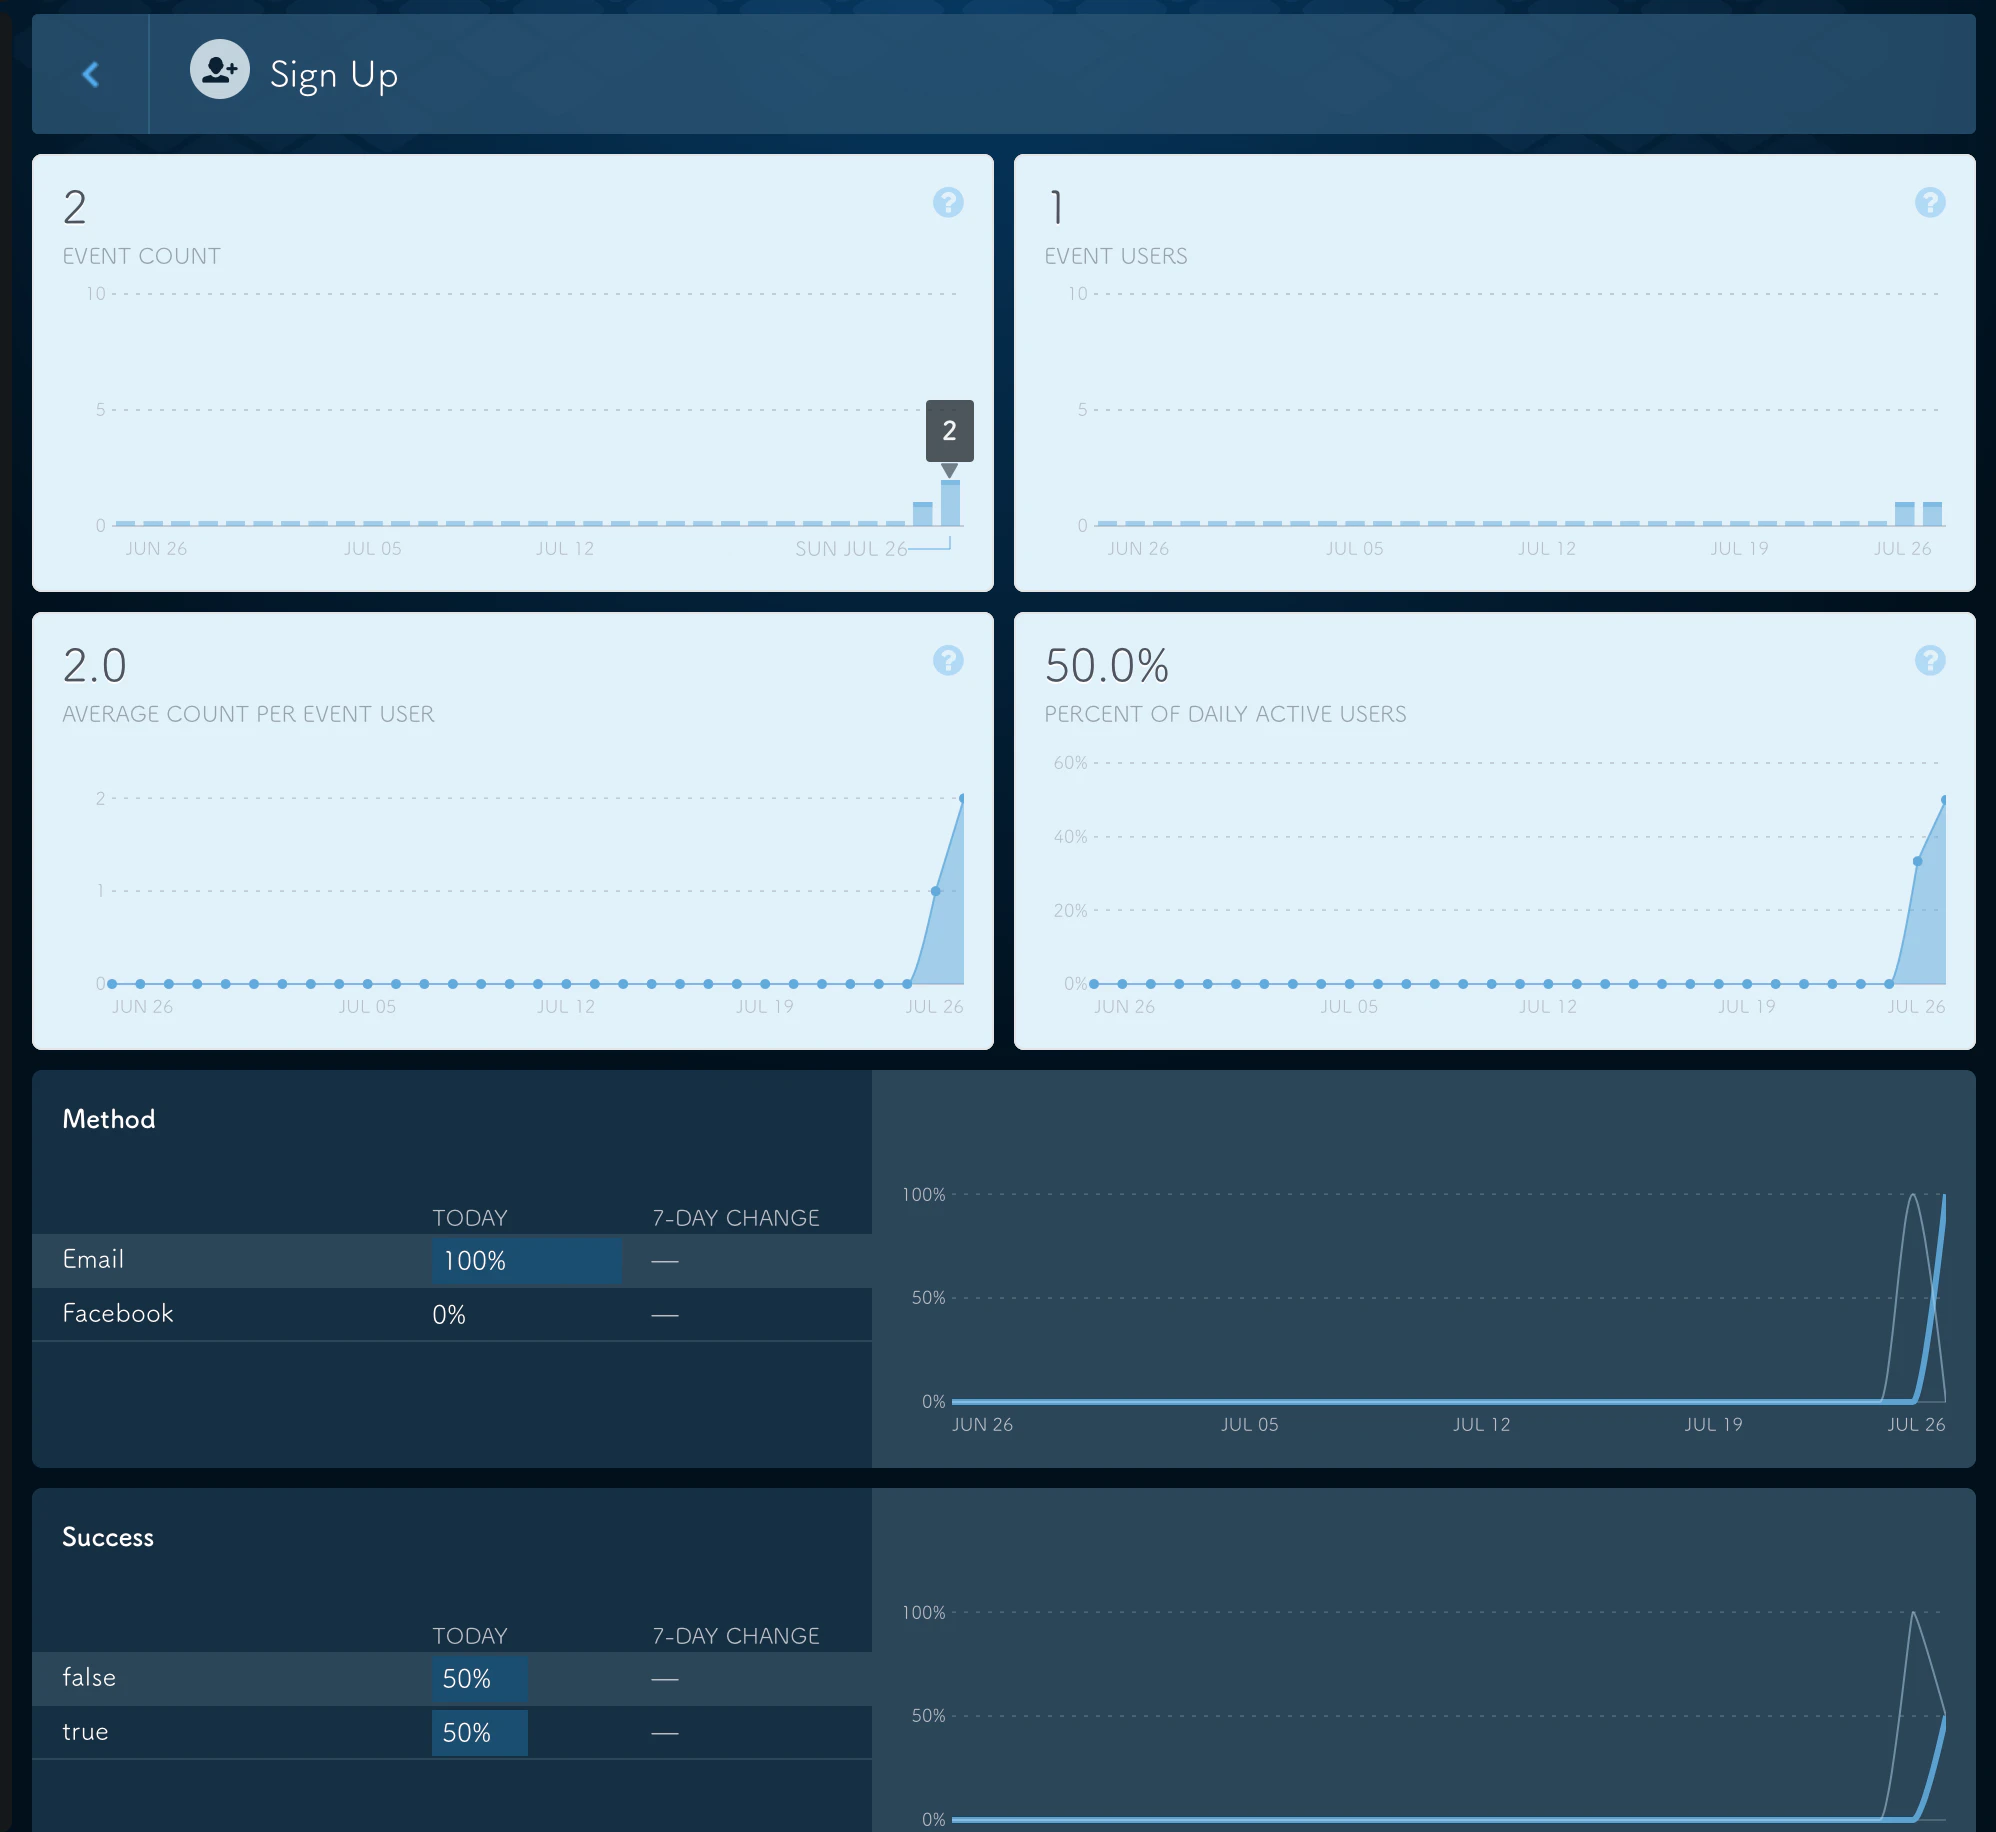Click the EVENT COUNT label
Screen dimensions: 1996x1832
click(141, 256)
